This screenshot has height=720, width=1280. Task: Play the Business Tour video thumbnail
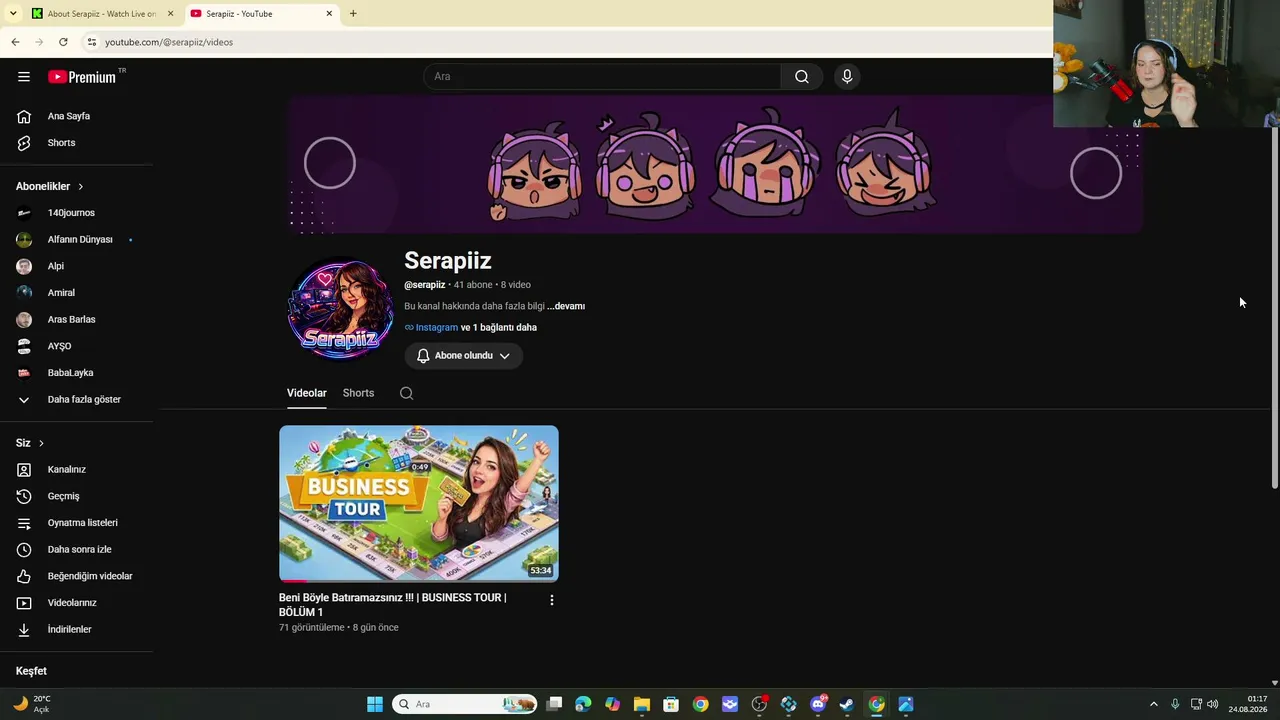pyautogui.click(x=419, y=504)
